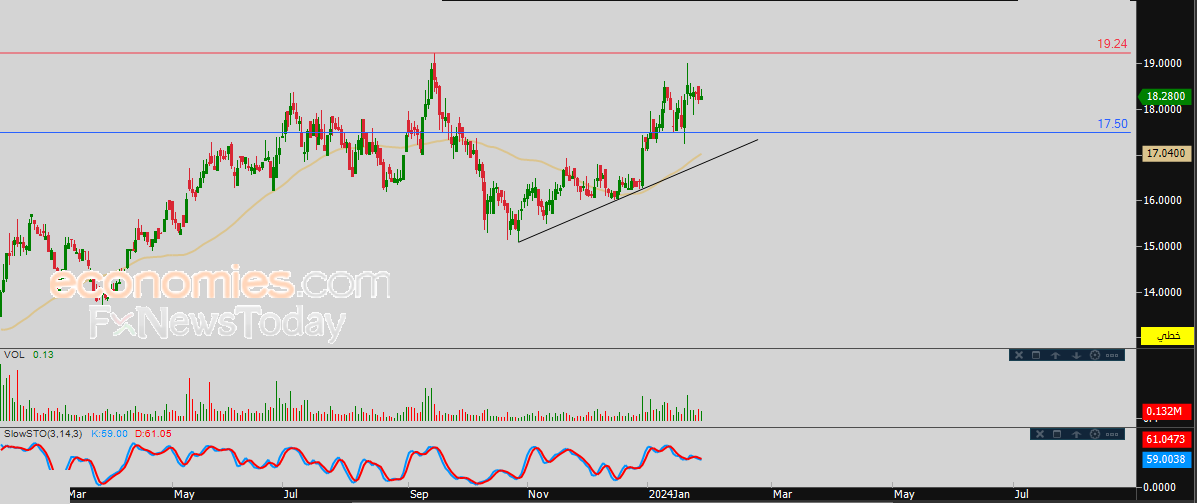Select the 18.2800 current price tag
The width and height of the screenshot is (1197, 504).
[x=1165, y=96]
